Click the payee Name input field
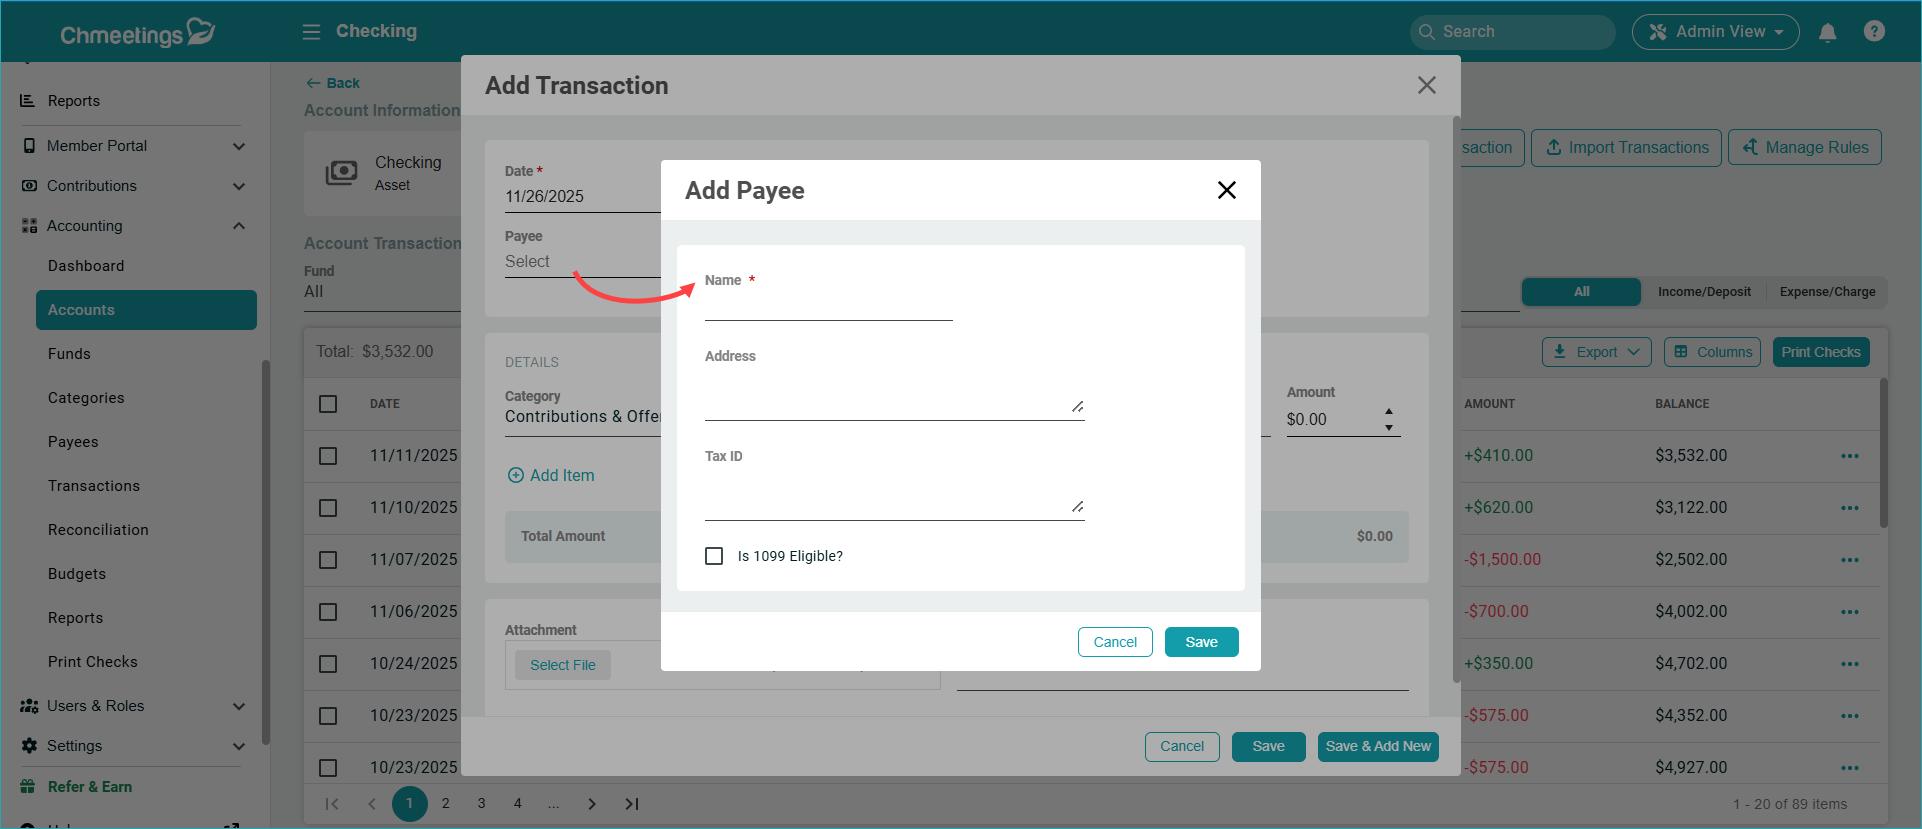Image resolution: width=1922 pixels, height=829 pixels. point(828,307)
